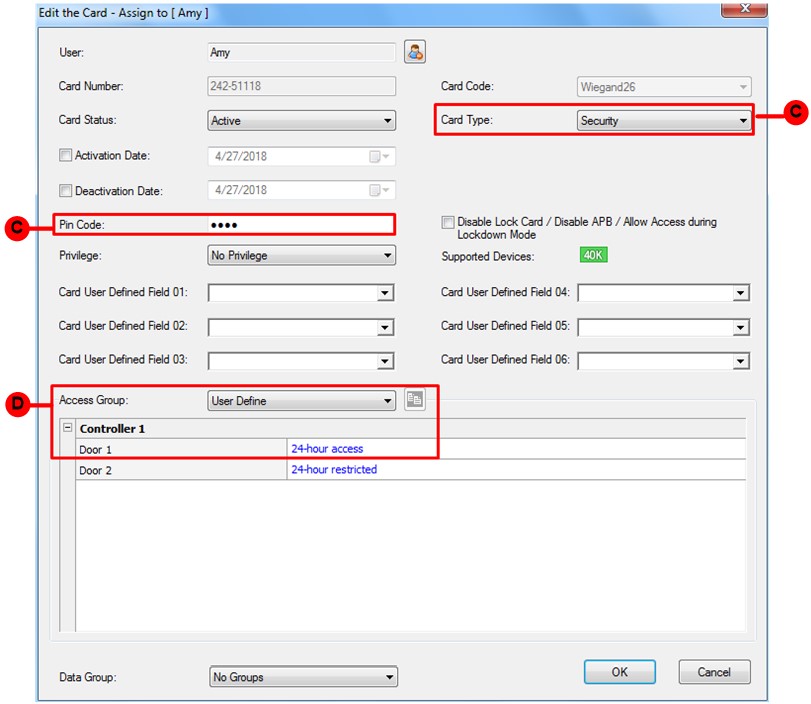
Task: Click the User name field showing Amy
Action: coord(302,52)
